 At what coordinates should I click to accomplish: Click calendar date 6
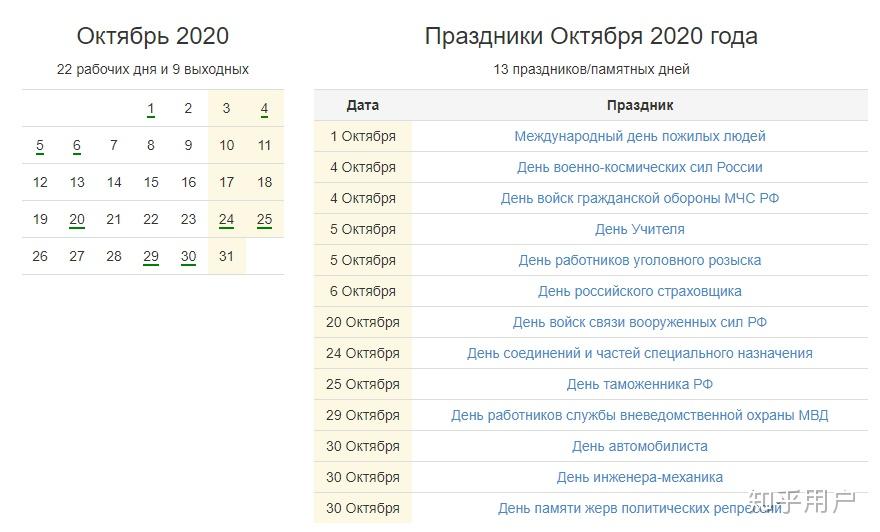tap(77, 146)
